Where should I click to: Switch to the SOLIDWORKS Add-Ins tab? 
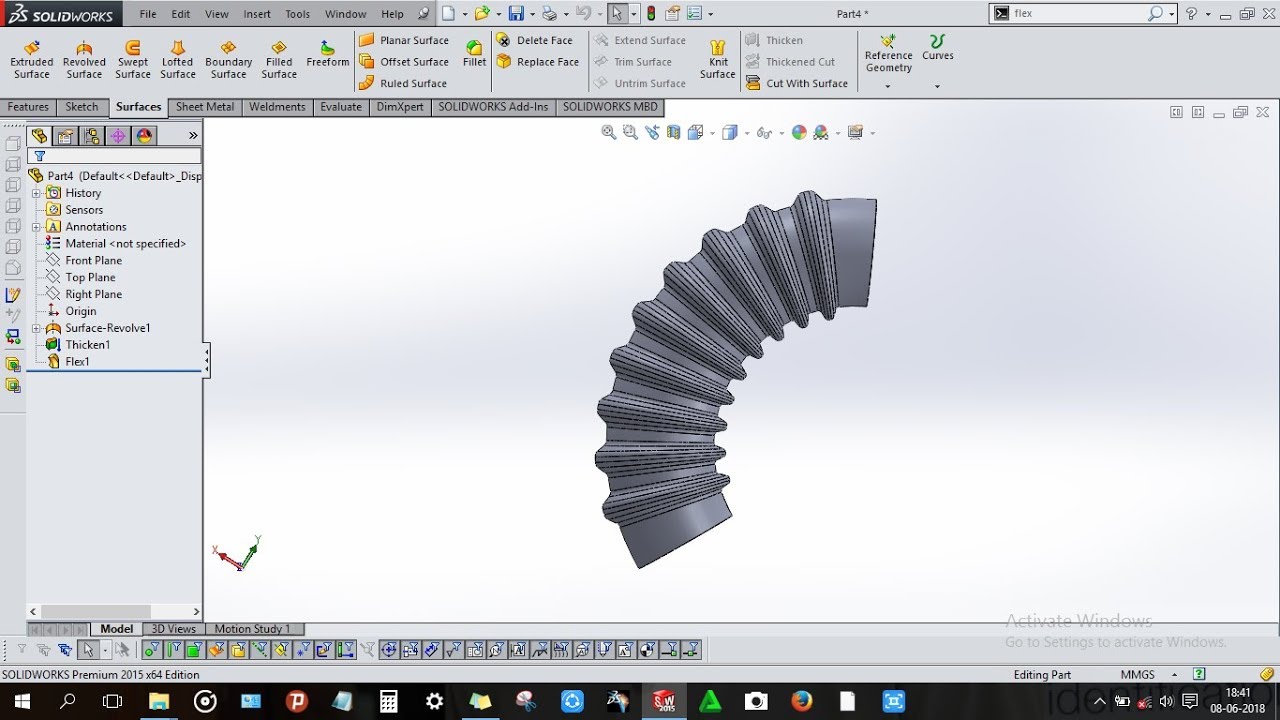pos(493,107)
